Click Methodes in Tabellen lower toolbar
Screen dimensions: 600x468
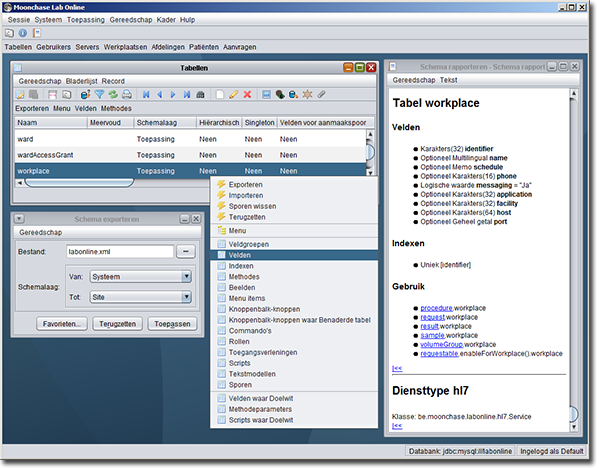pos(116,108)
